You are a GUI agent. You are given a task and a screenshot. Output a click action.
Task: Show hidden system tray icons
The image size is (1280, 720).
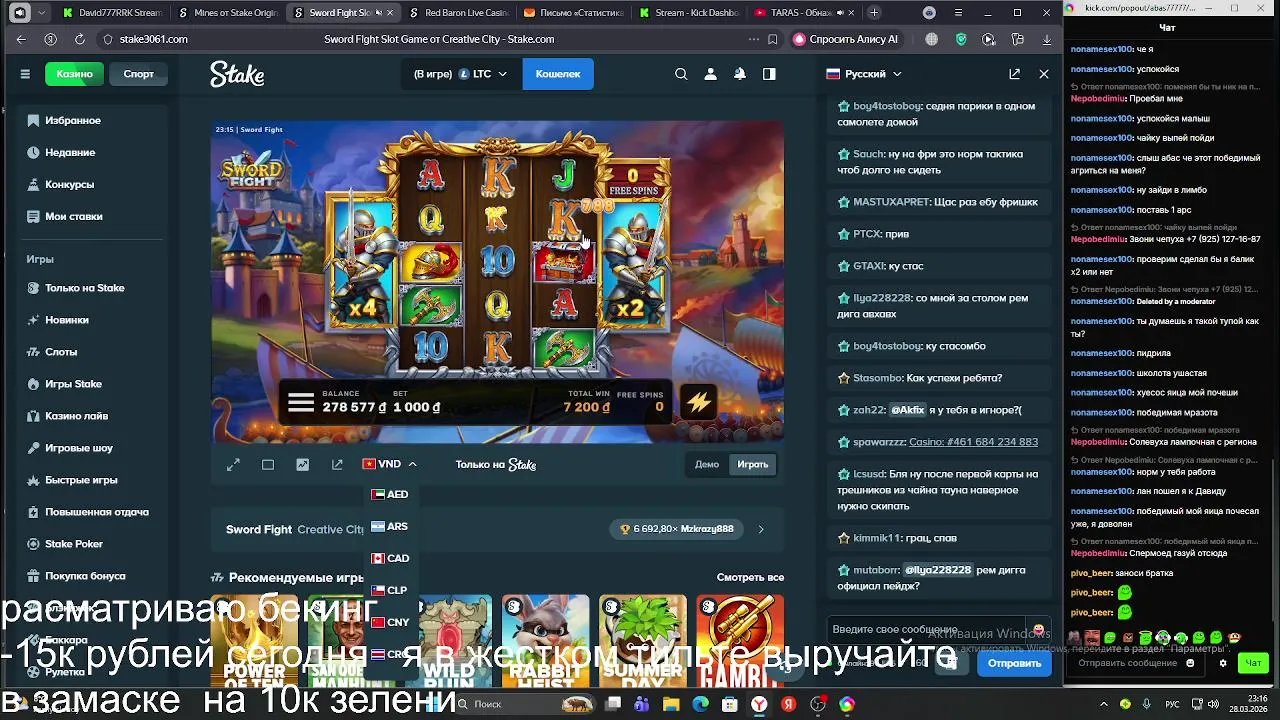(1104, 704)
